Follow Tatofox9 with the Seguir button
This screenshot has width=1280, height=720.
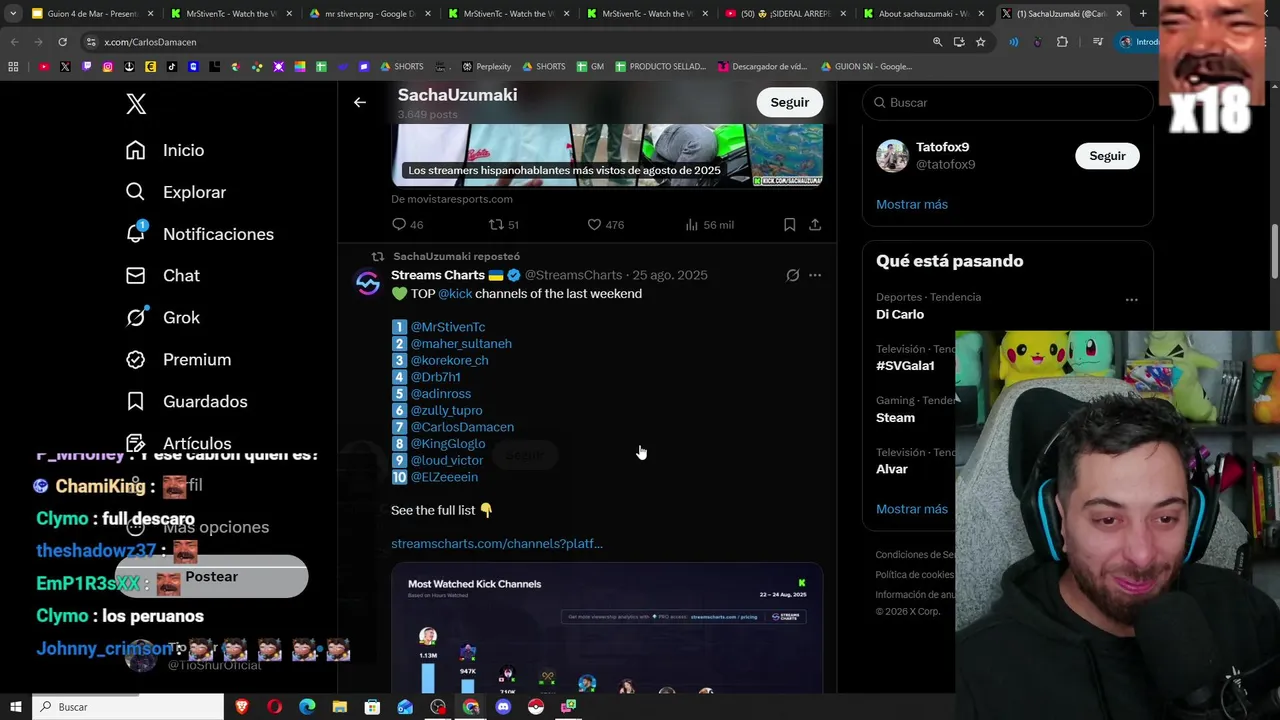click(1107, 156)
